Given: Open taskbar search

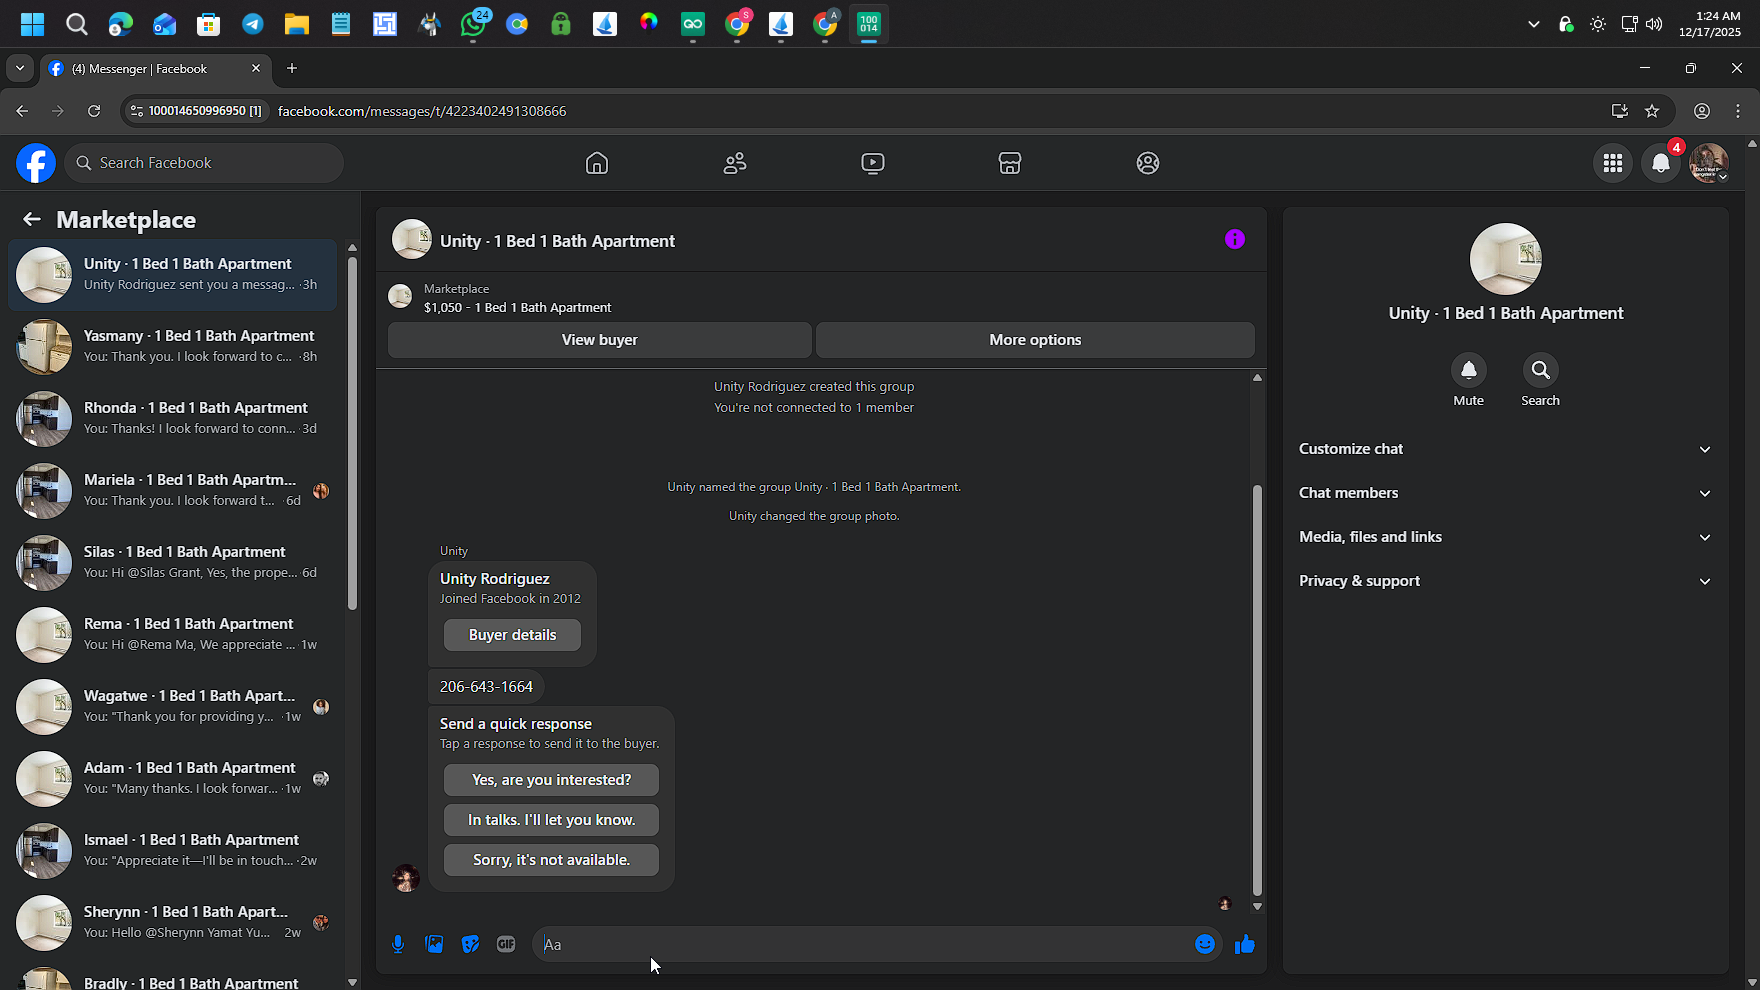Looking at the screenshot, I should coord(77,24).
